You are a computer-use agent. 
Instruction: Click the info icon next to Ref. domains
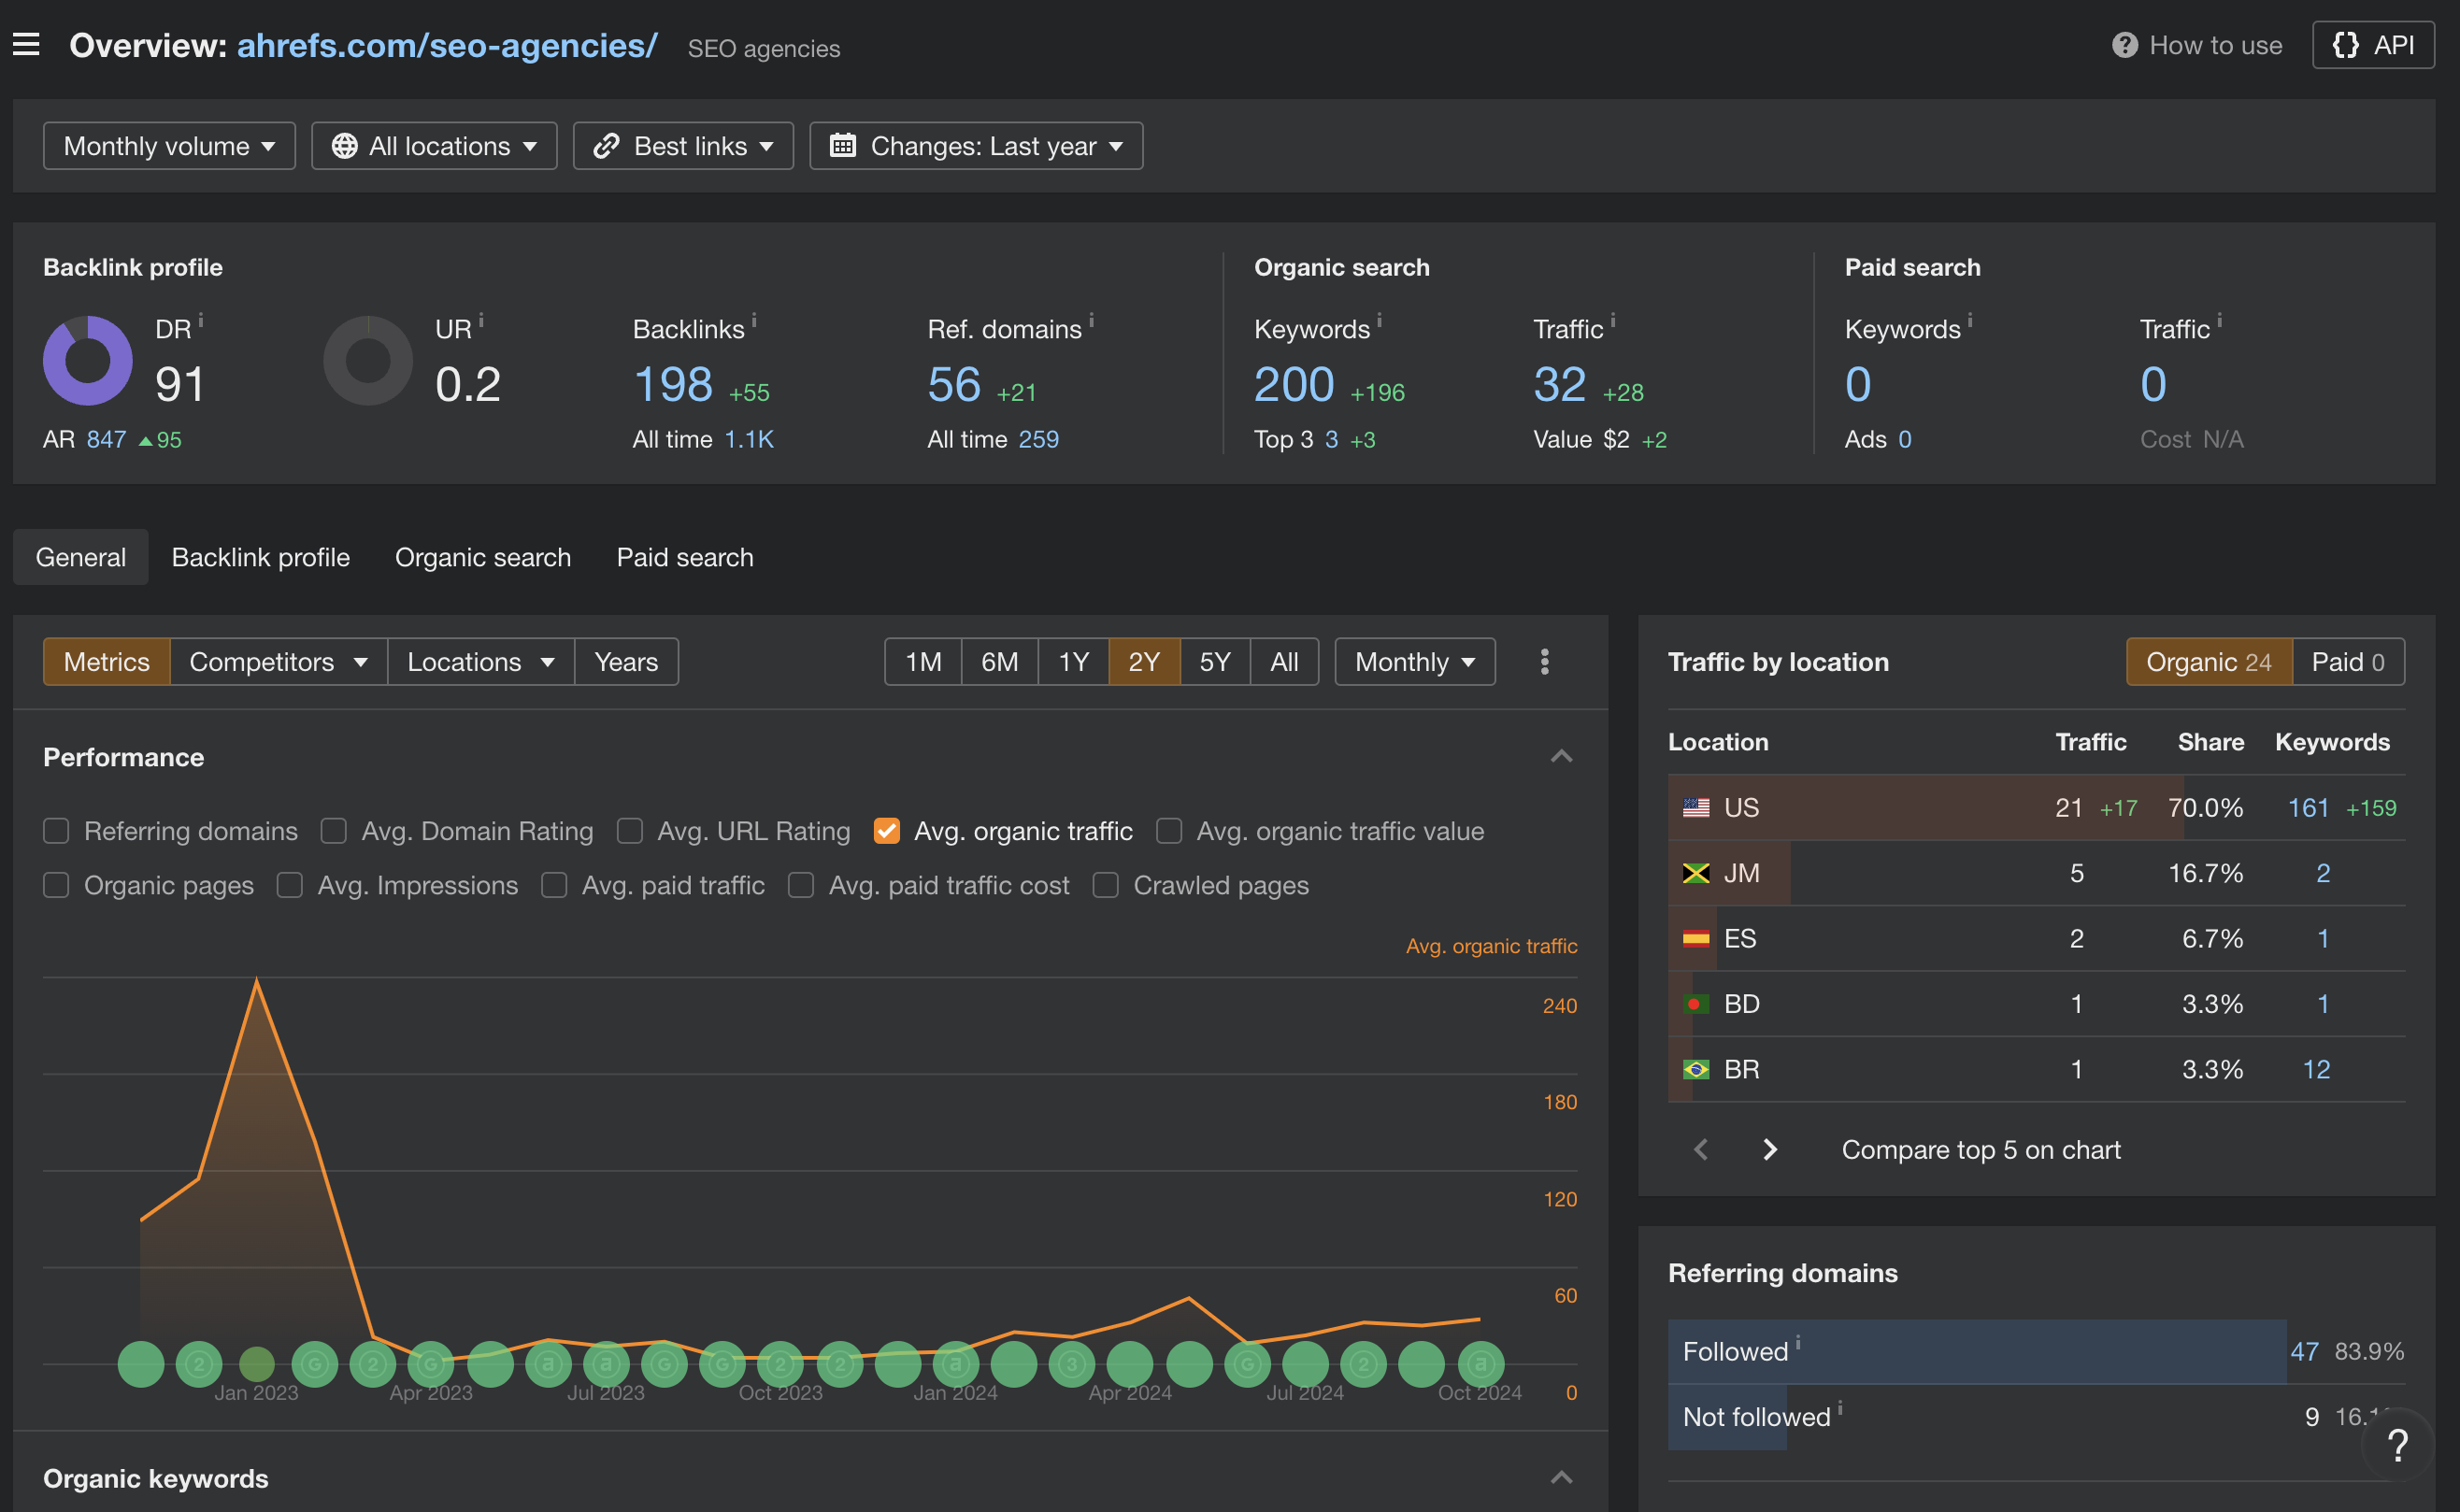click(x=1091, y=320)
